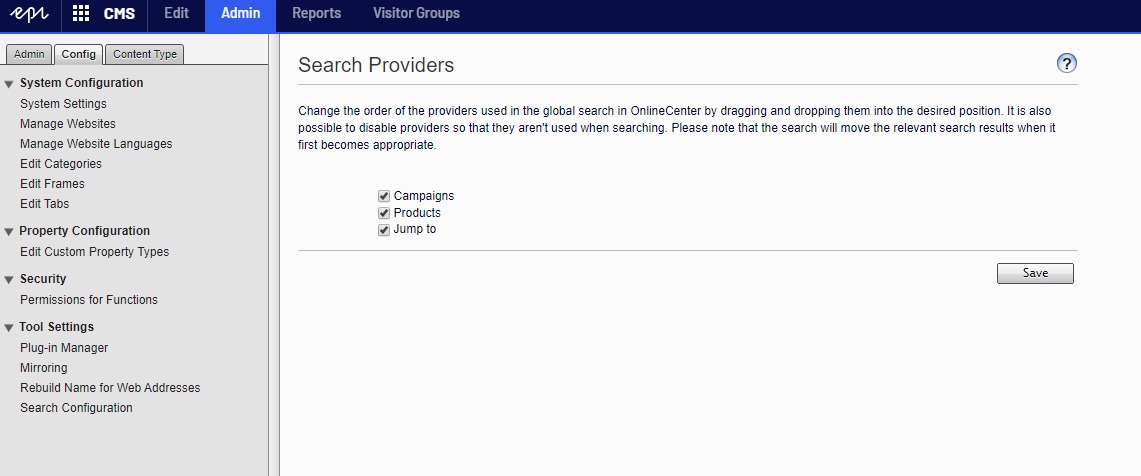The image size is (1141, 476).
Task: Open the Manage Websites link
Action: click(68, 124)
